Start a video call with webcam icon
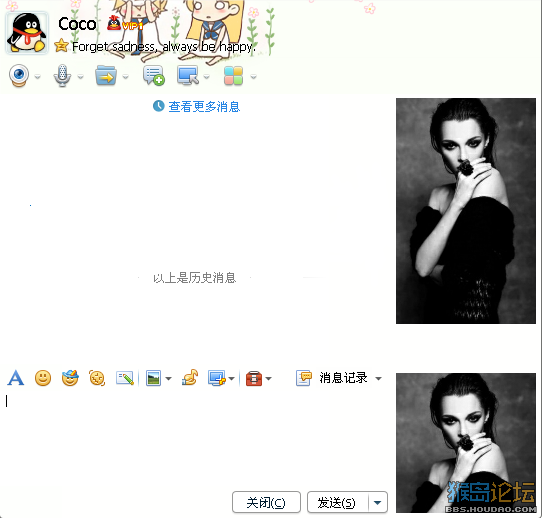The image size is (542, 518). pos(19,76)
